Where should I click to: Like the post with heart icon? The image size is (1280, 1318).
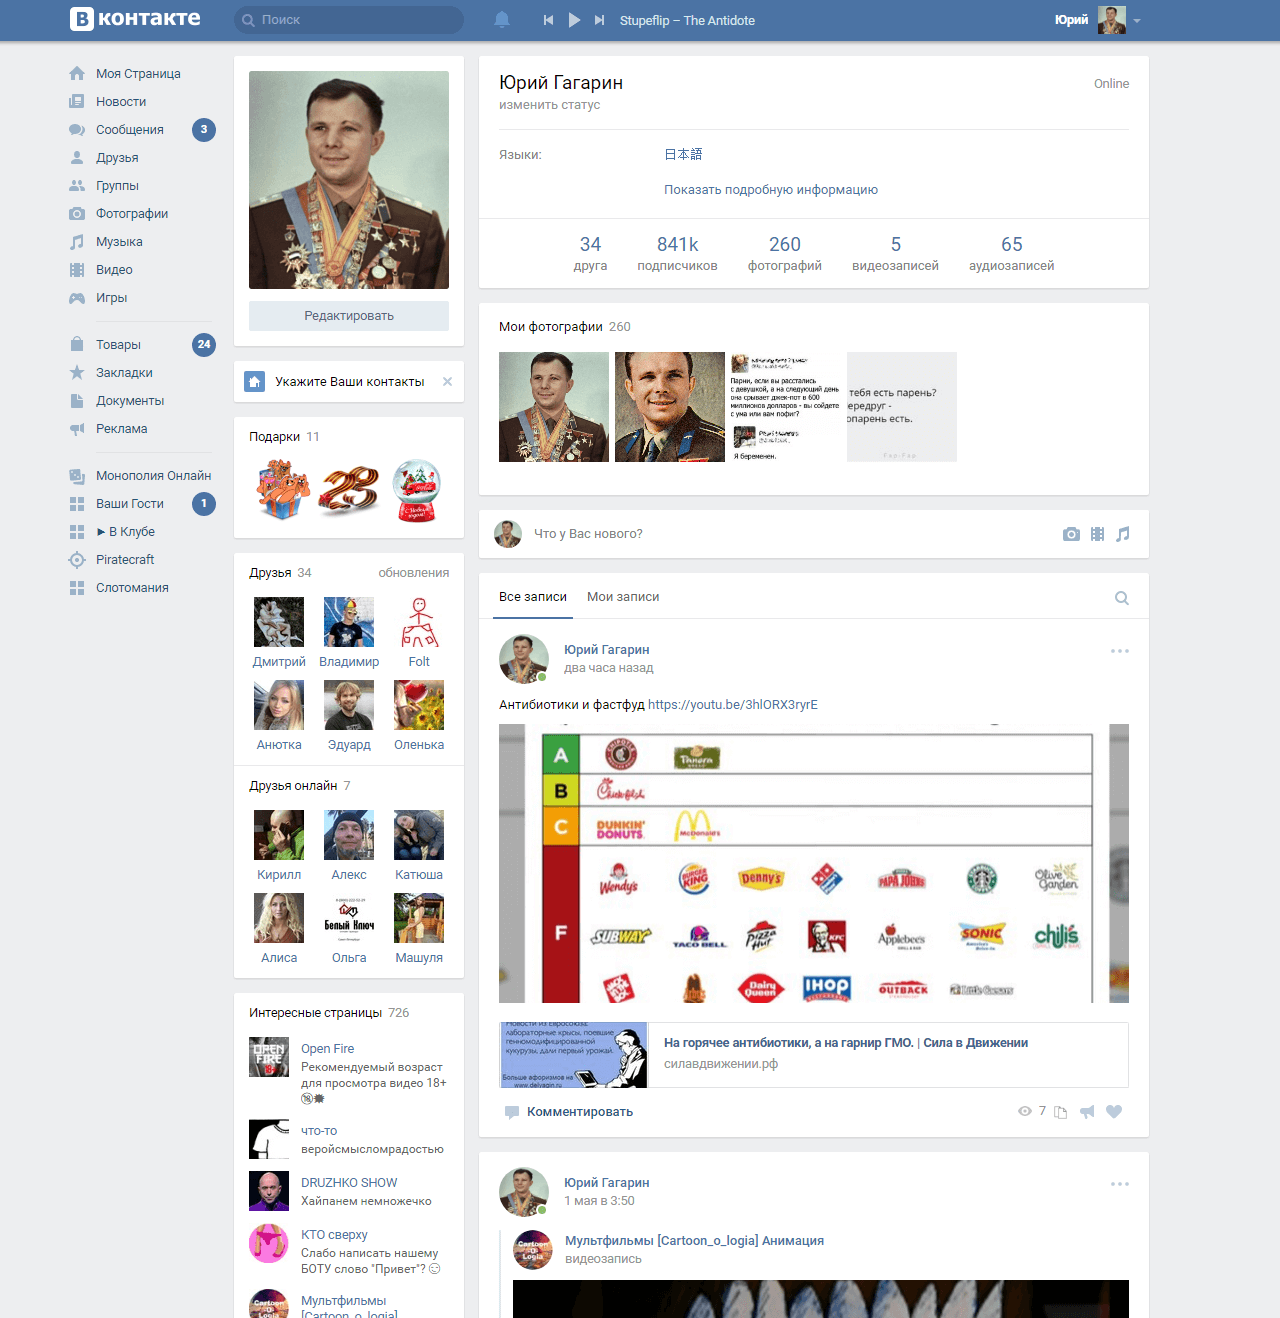[1114, 1112]
